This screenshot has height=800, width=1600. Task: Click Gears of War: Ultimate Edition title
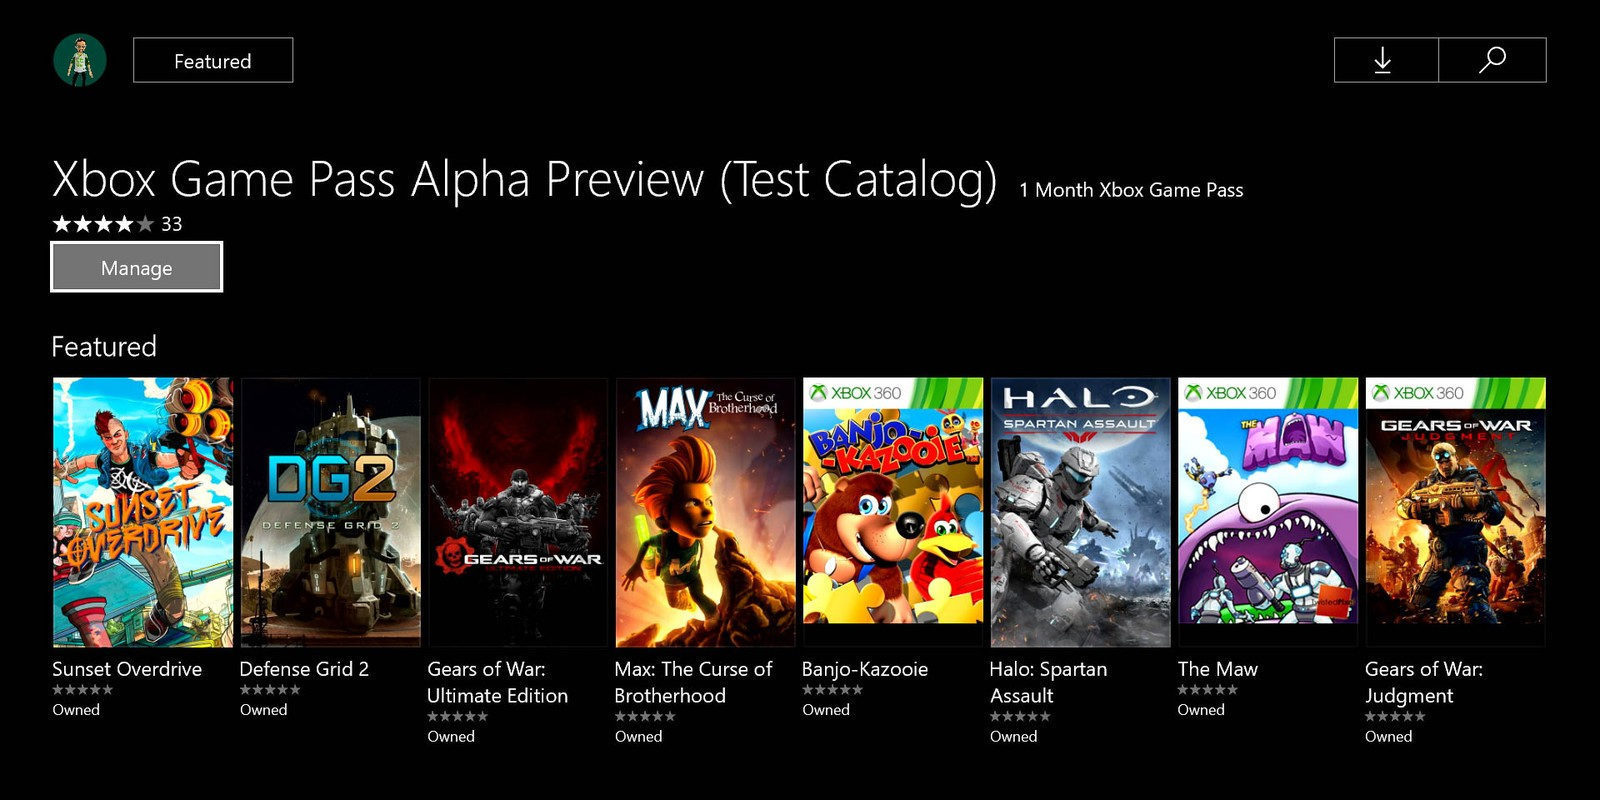[x=497, y=682]
